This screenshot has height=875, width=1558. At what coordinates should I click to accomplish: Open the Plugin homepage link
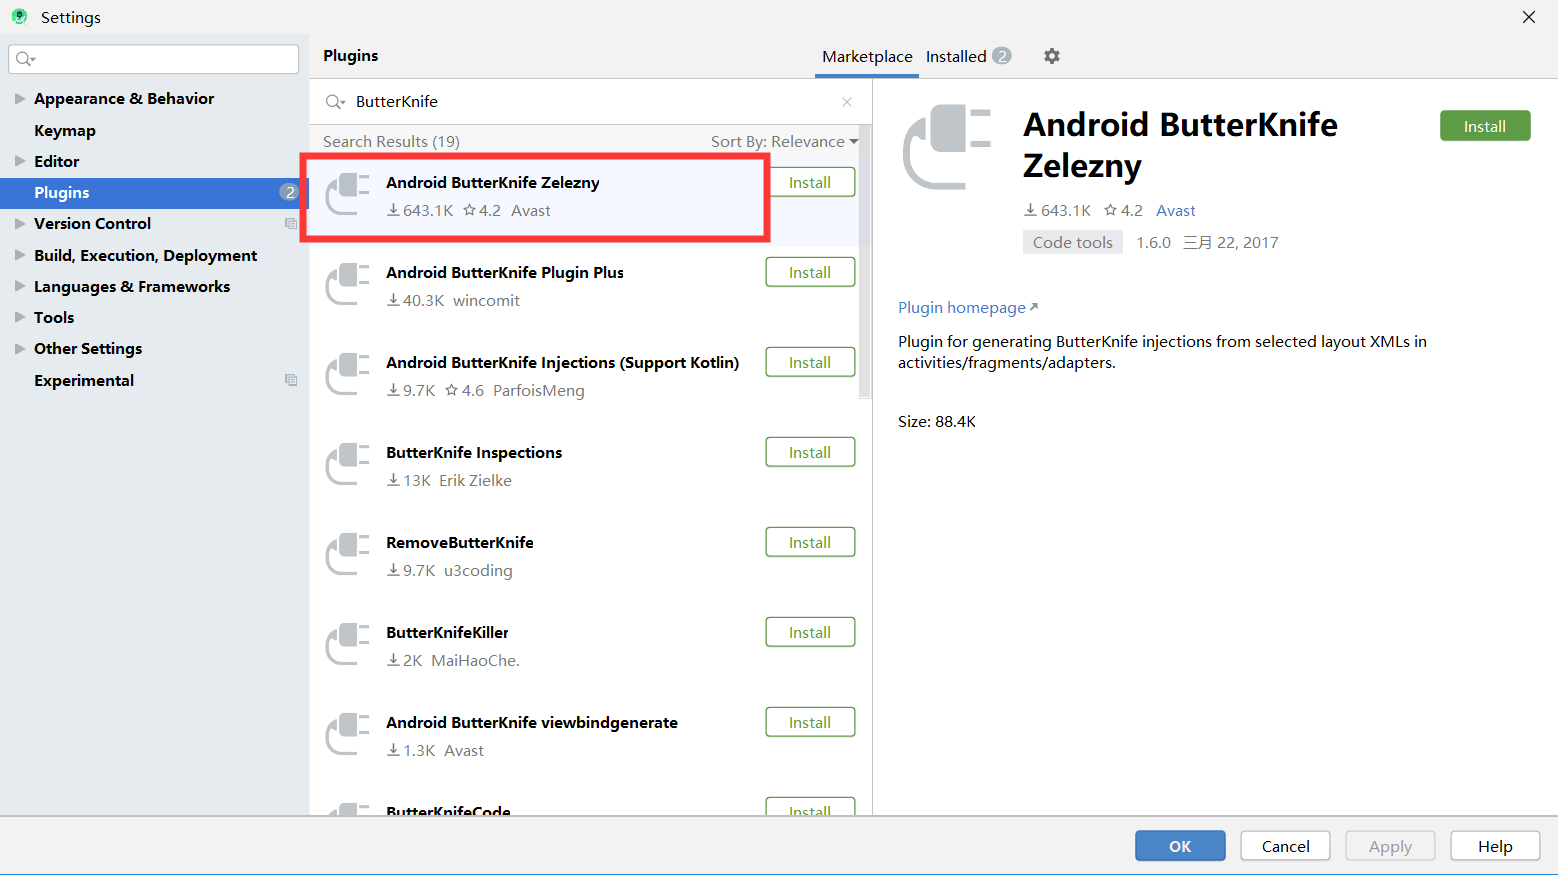click(x=961, y=307)
